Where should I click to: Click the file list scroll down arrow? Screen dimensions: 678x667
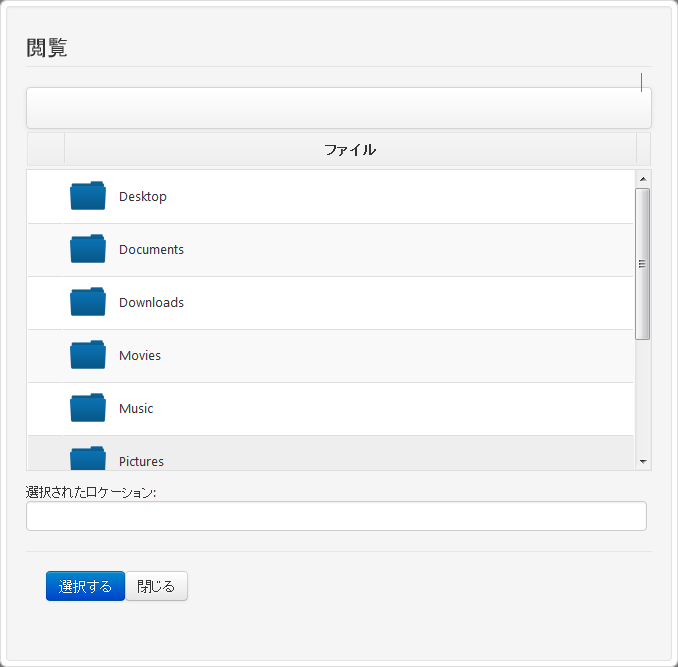coord(643,462)
